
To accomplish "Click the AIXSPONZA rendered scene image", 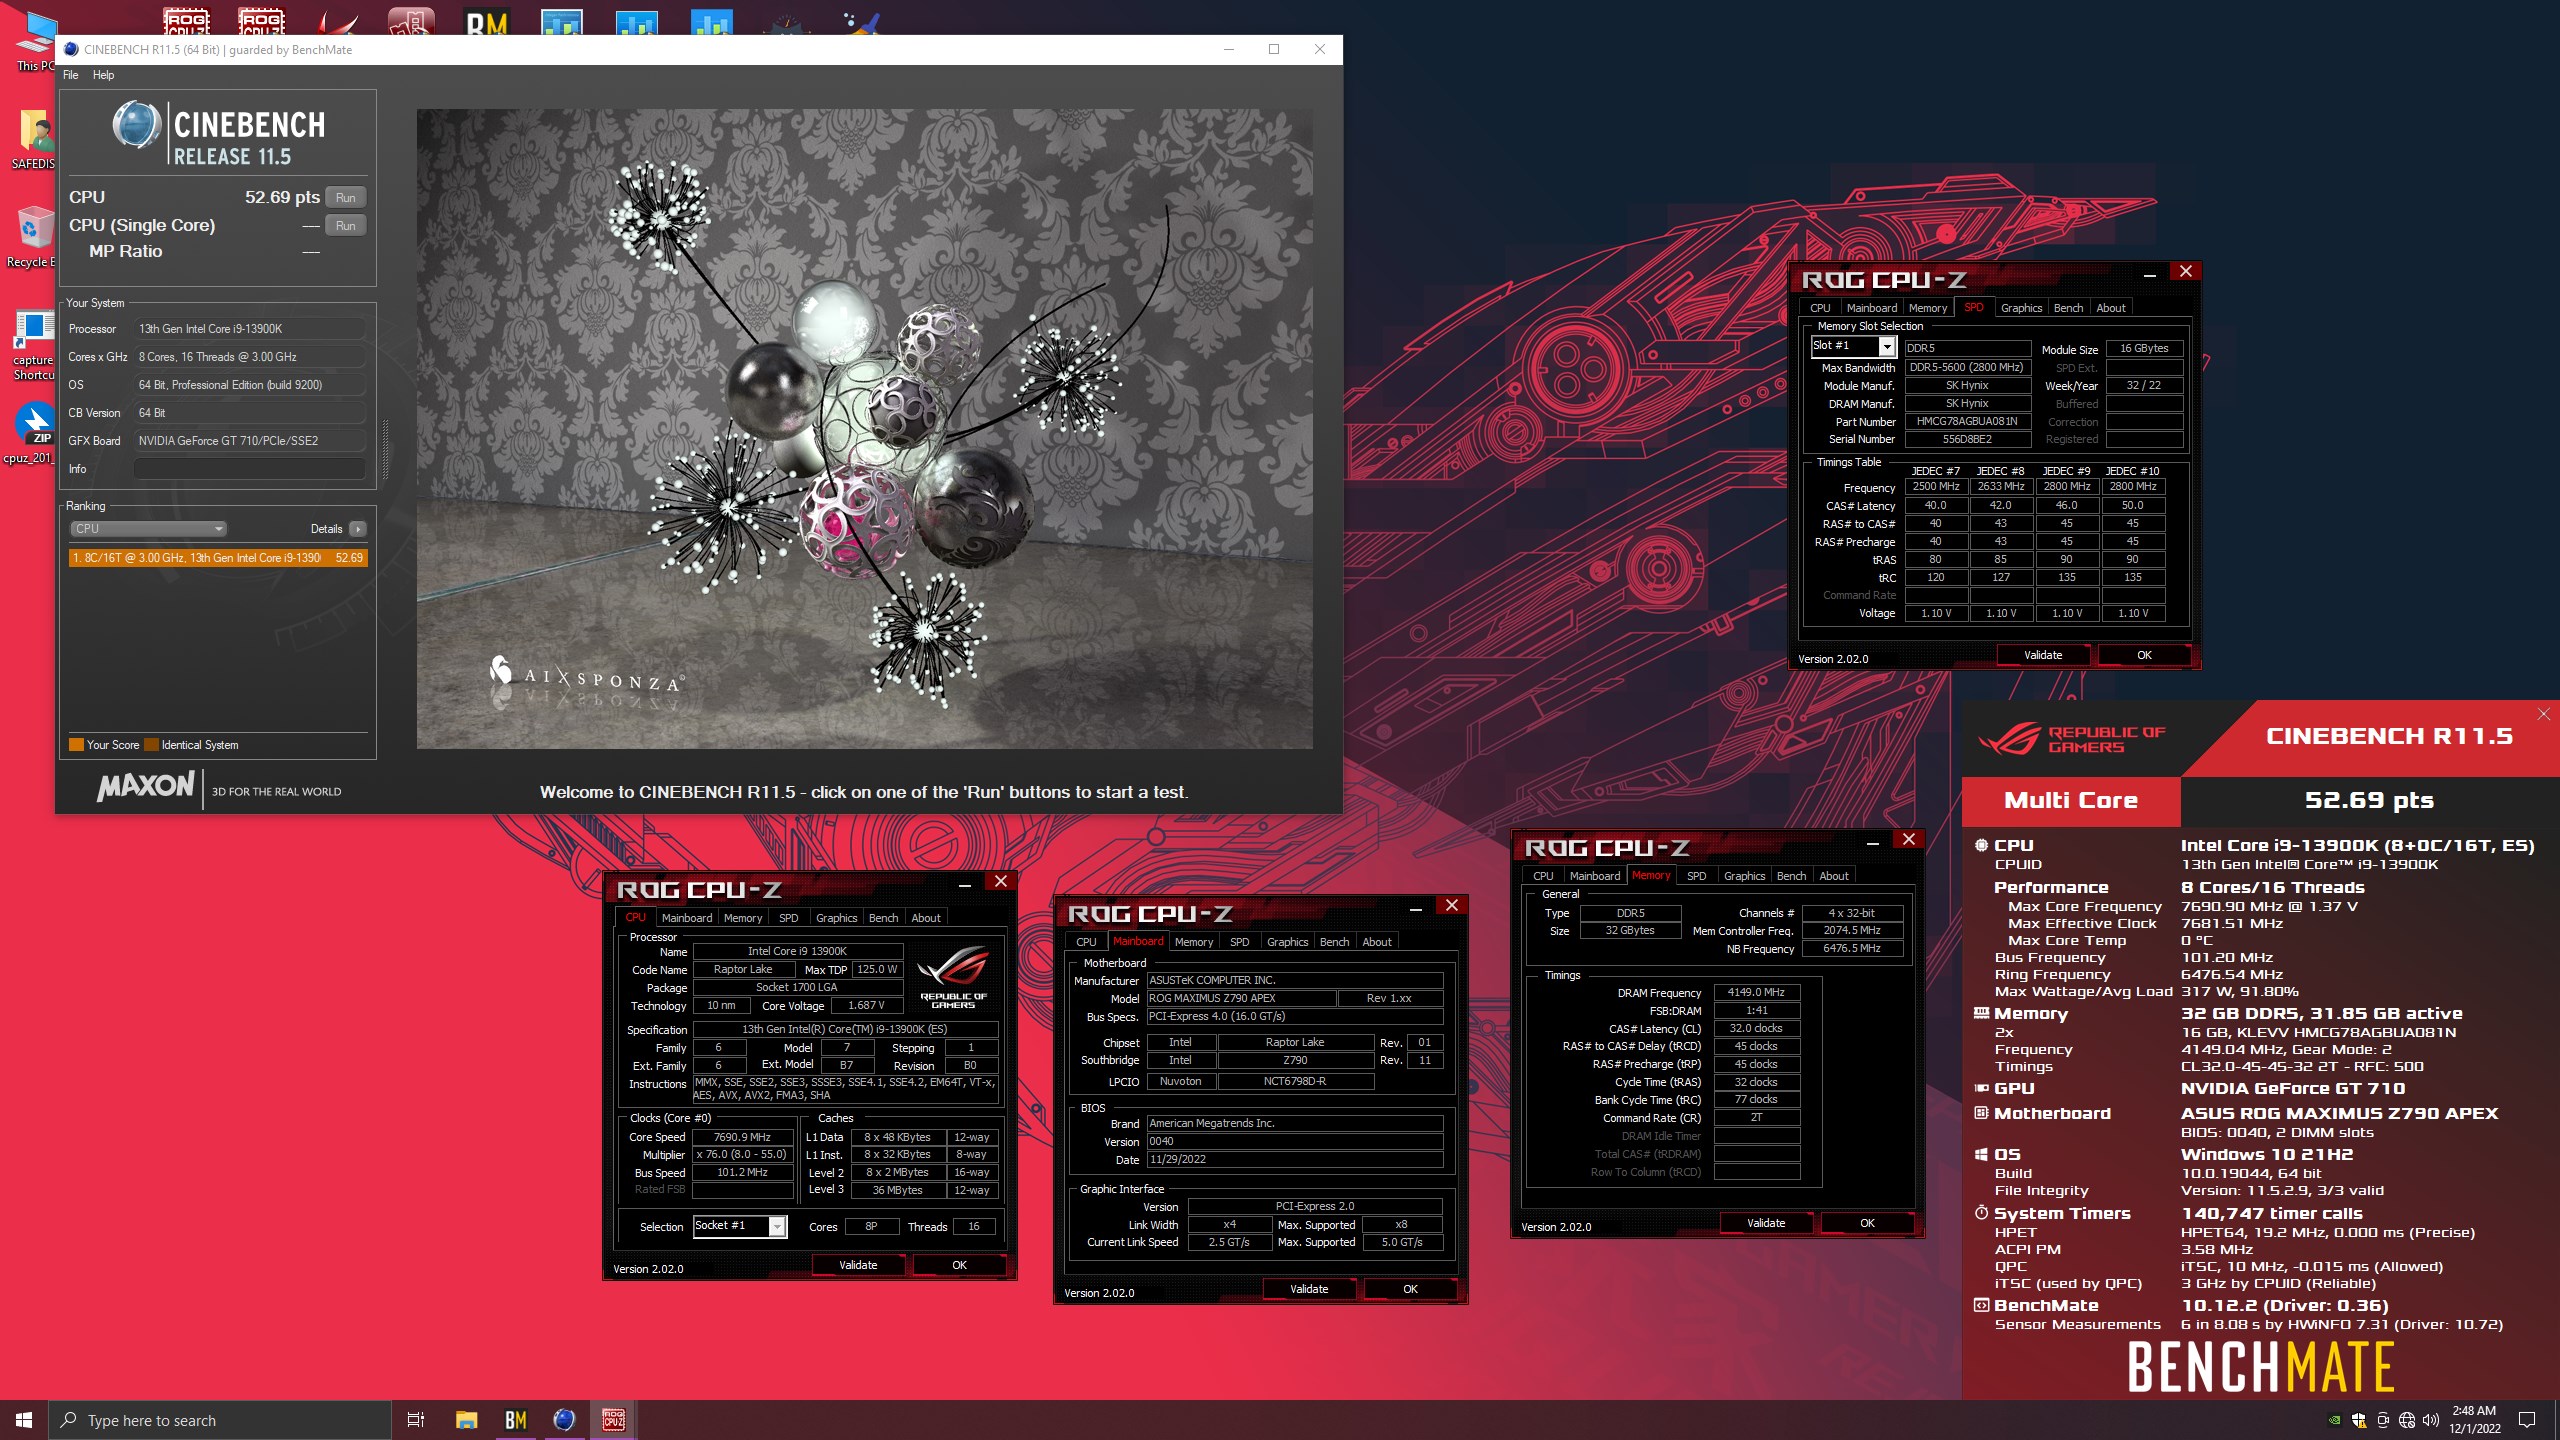I will [x=864, y=429].
